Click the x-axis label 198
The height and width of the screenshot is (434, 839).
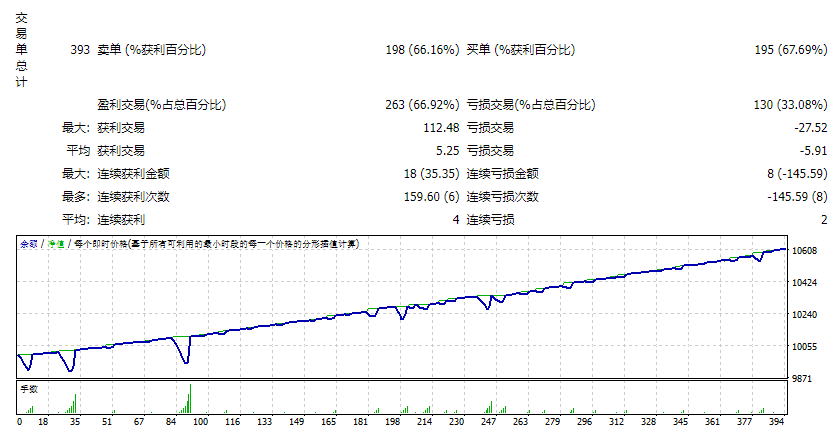pos(393,422)
